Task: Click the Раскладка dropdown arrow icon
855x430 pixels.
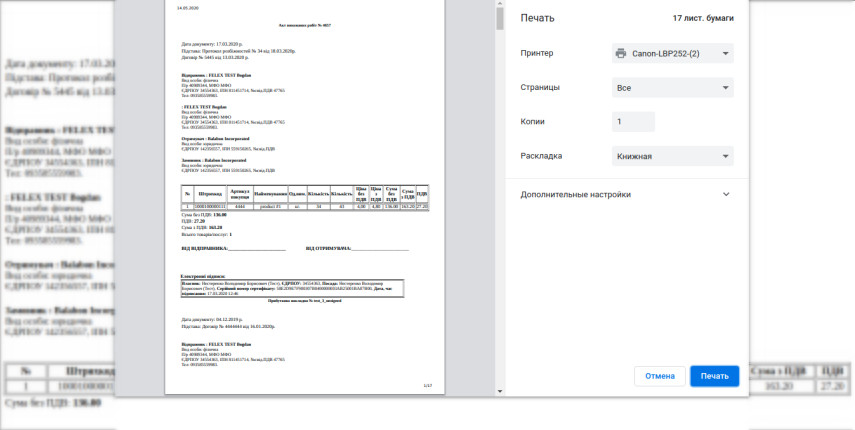Action: click(725, 156)
